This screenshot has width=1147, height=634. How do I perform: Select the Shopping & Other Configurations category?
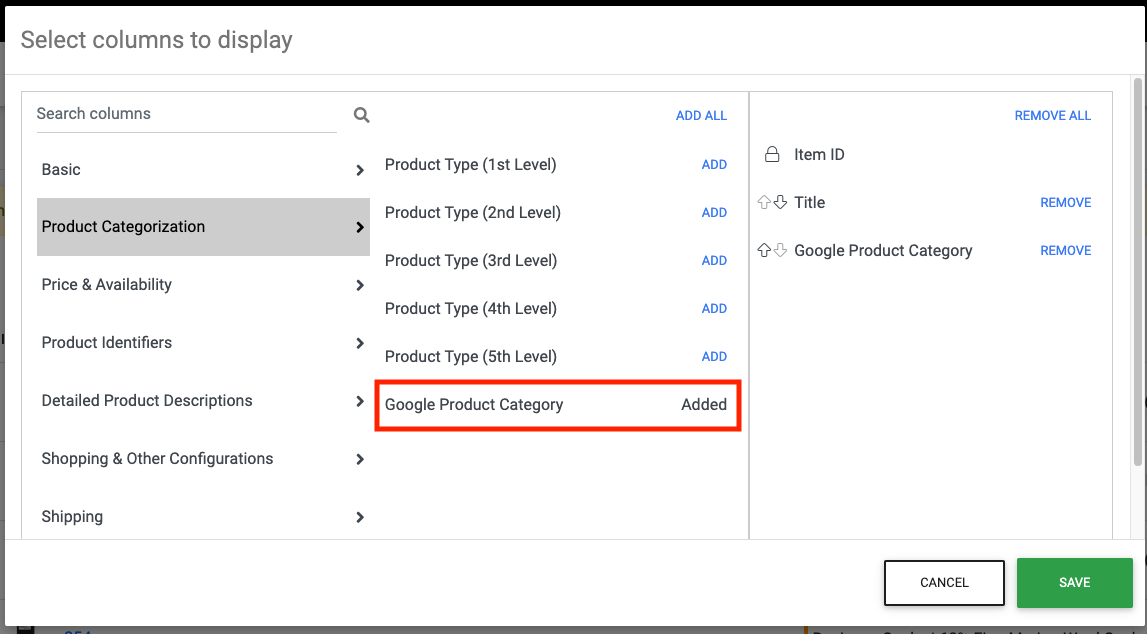tap(157, 459)
